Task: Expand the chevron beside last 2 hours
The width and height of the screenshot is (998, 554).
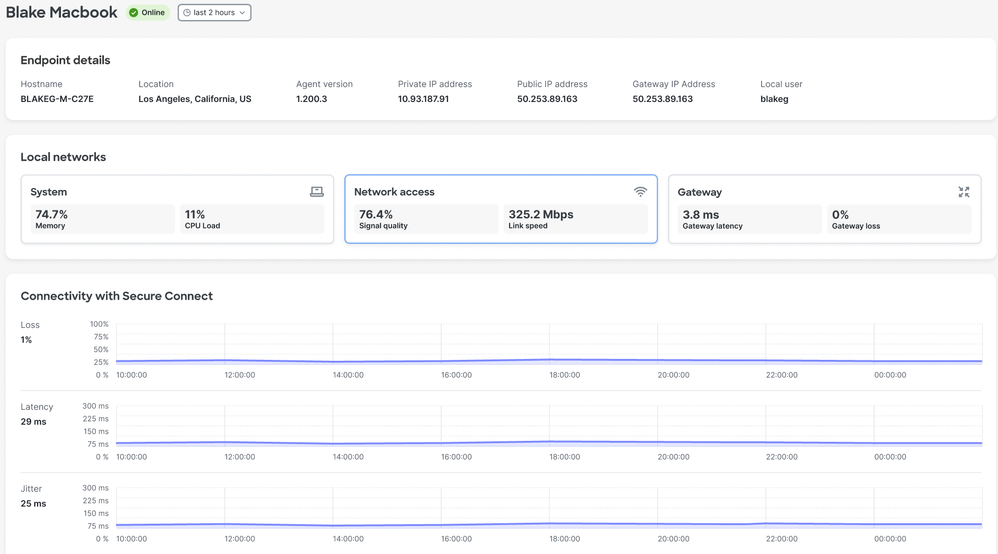Action: point(242,13)
